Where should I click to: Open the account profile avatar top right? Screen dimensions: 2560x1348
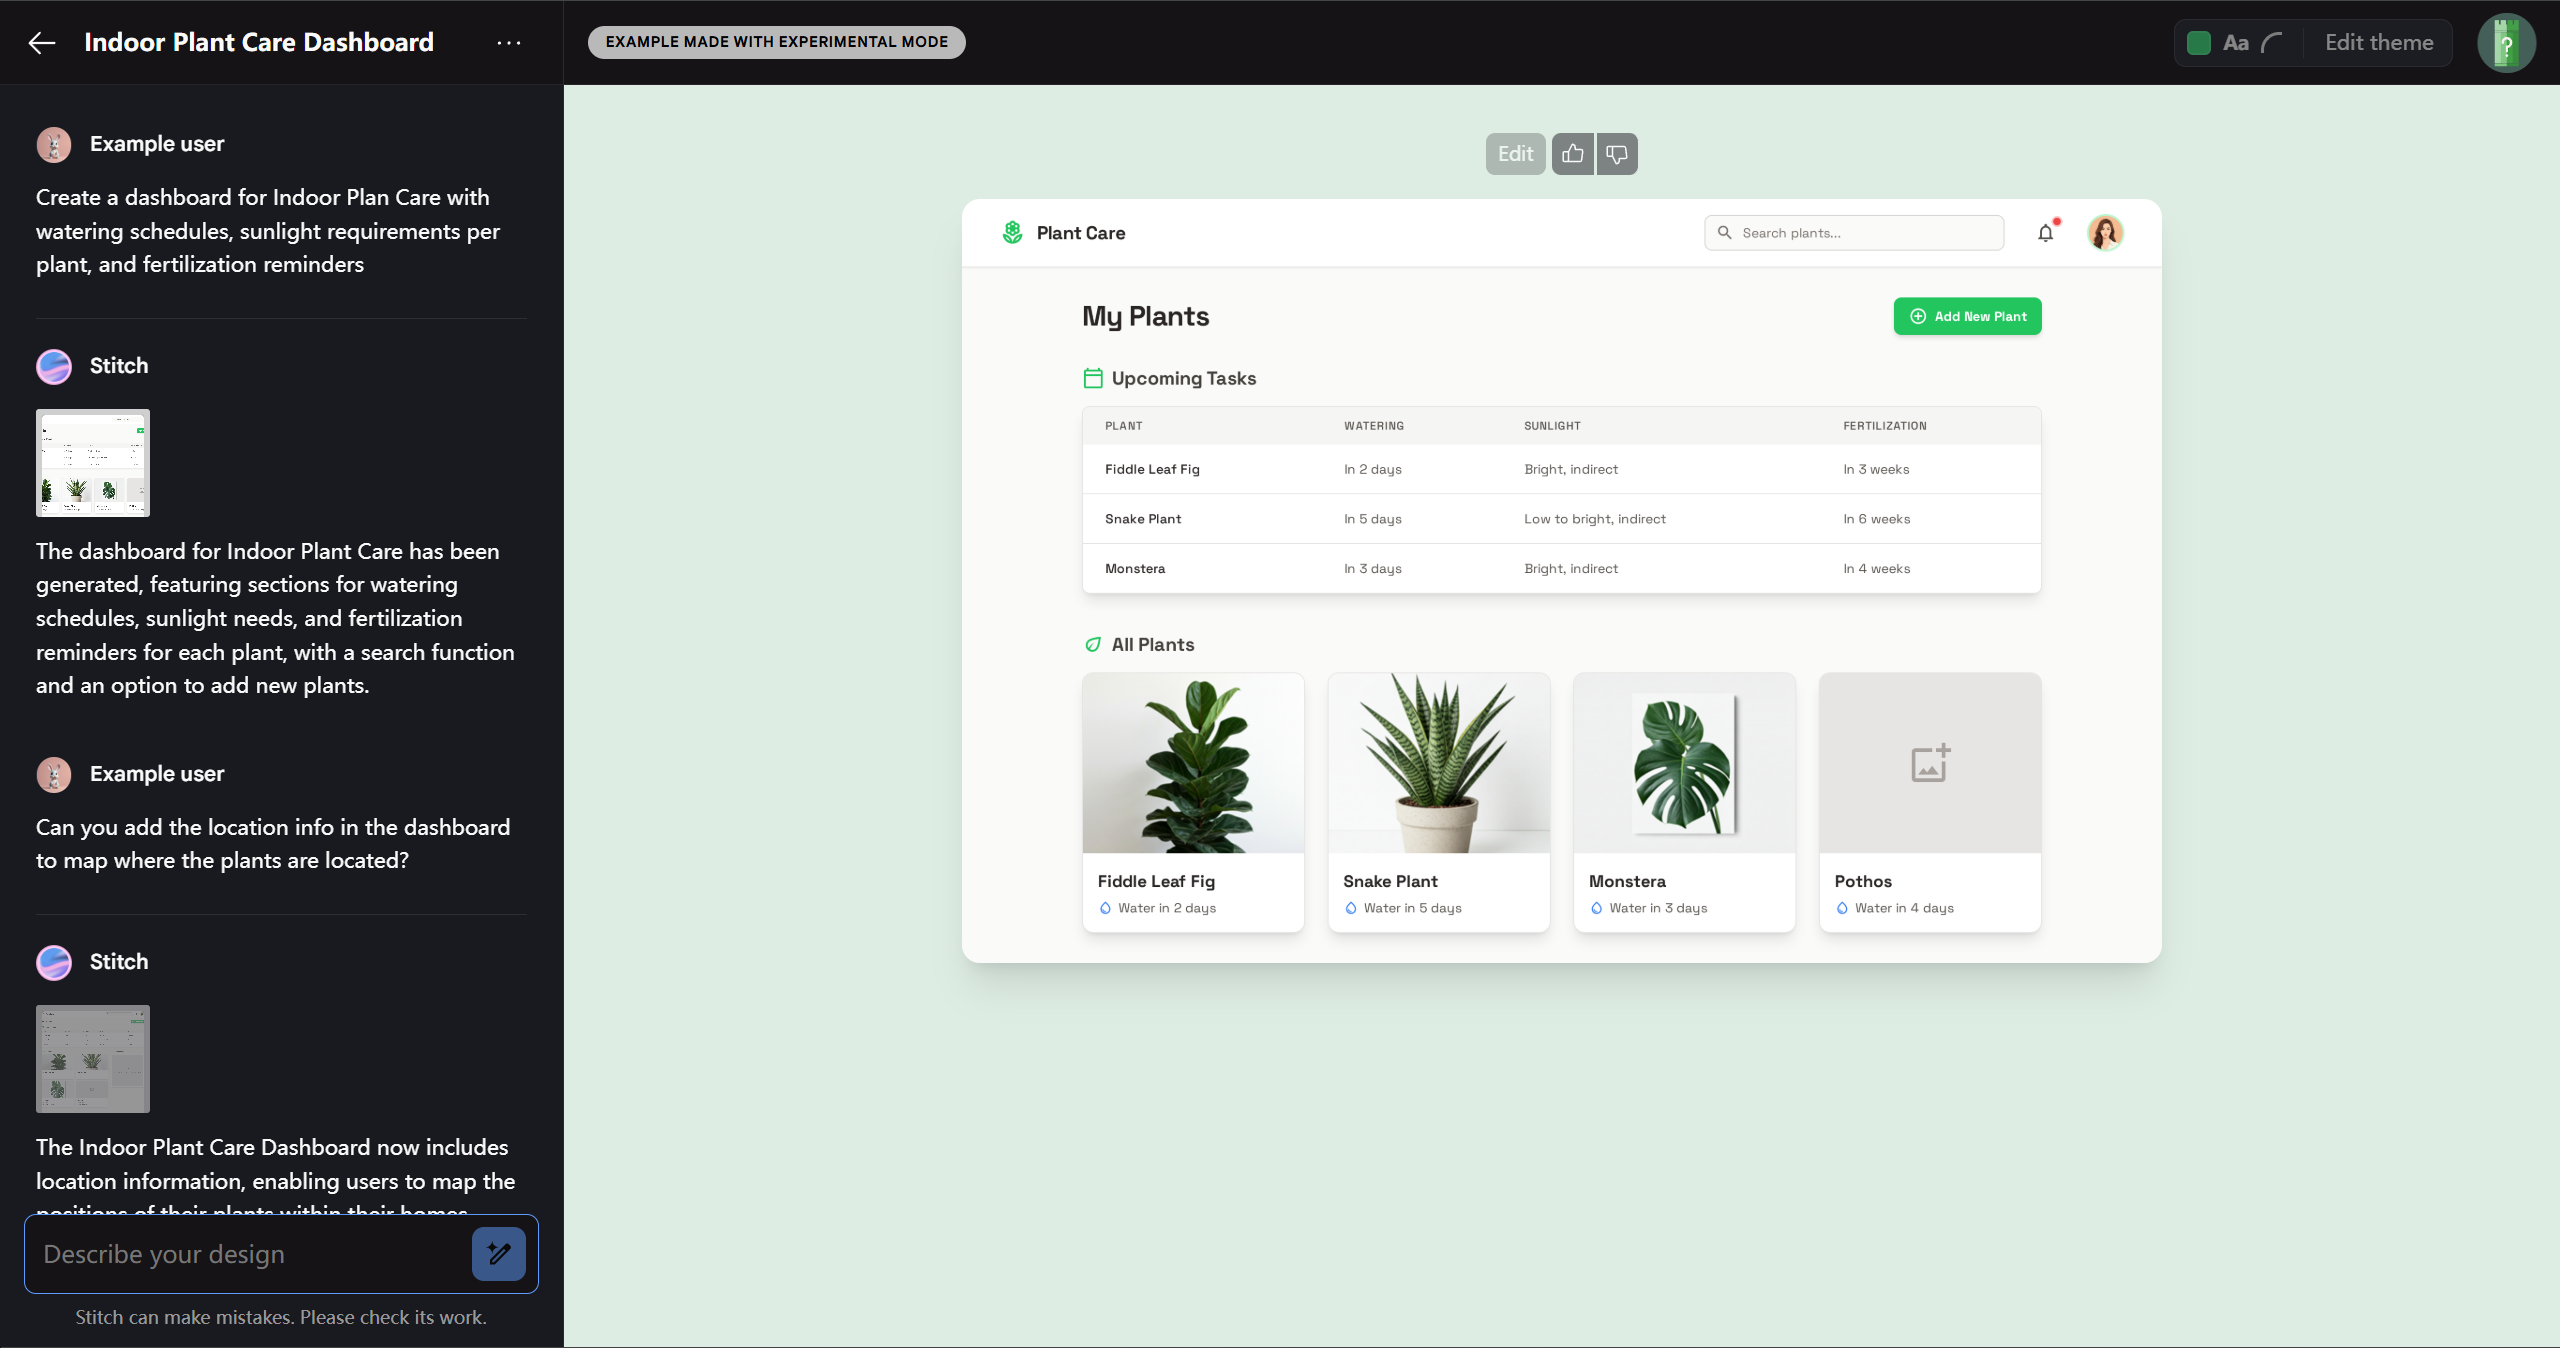pos(2505,43)
